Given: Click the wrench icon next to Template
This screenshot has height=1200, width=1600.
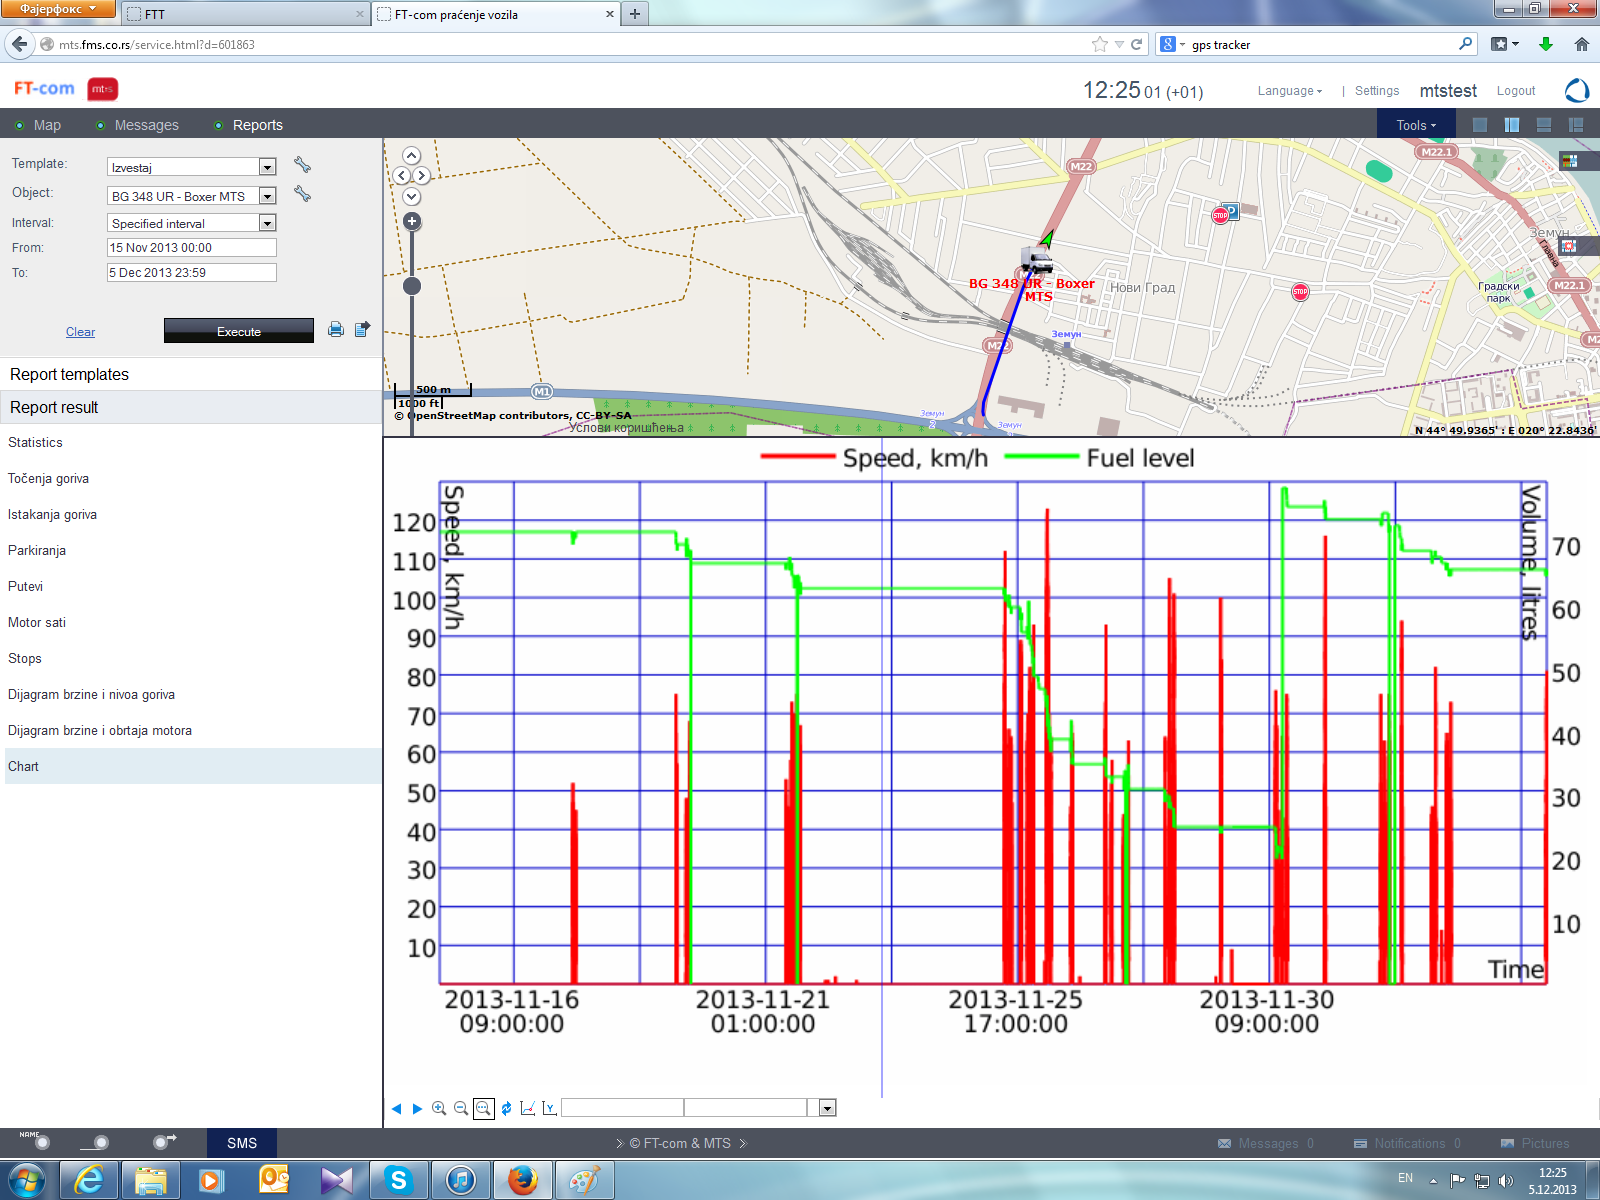Looking at the screenshot, I should pyautogui.click(x=302, y=165).
